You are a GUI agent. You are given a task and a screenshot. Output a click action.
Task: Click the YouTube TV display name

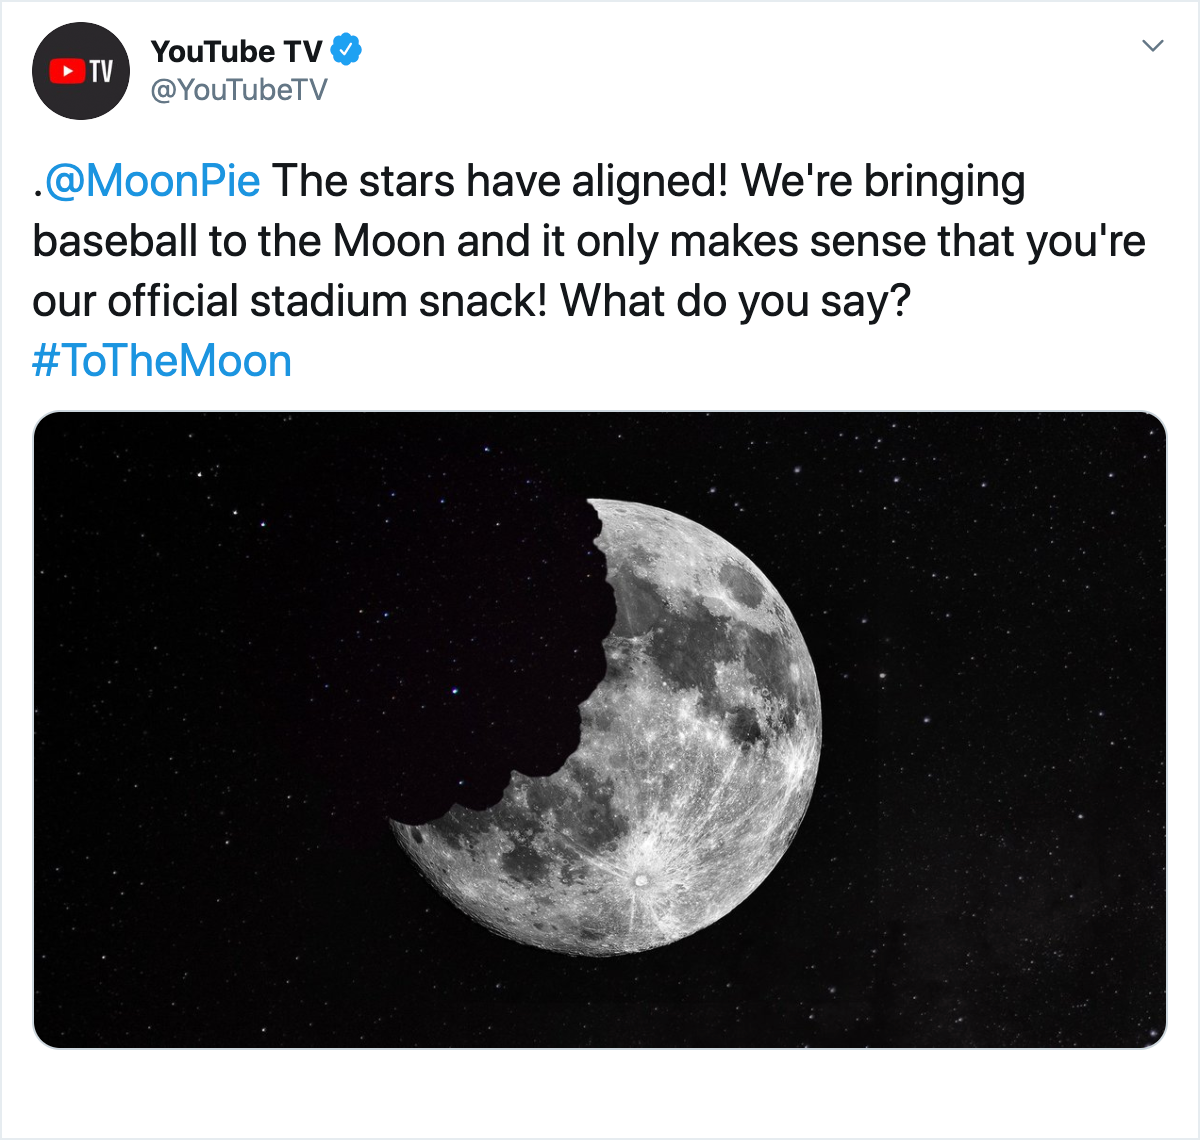[x=236, y=51]
